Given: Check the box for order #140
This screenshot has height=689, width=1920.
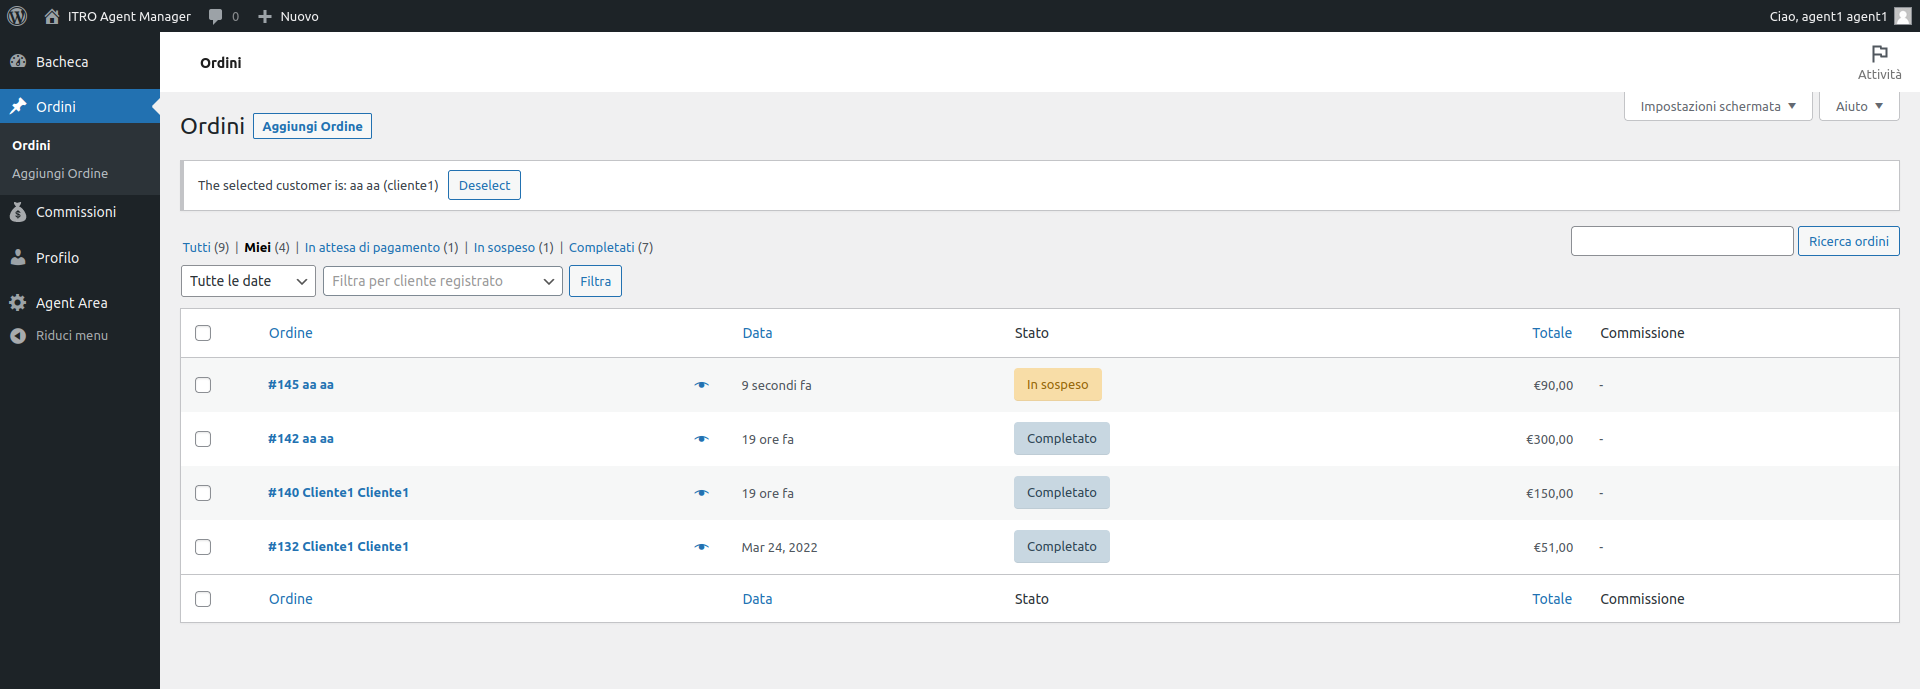Looking at the screenshot, I should click(x=203, y=493).
